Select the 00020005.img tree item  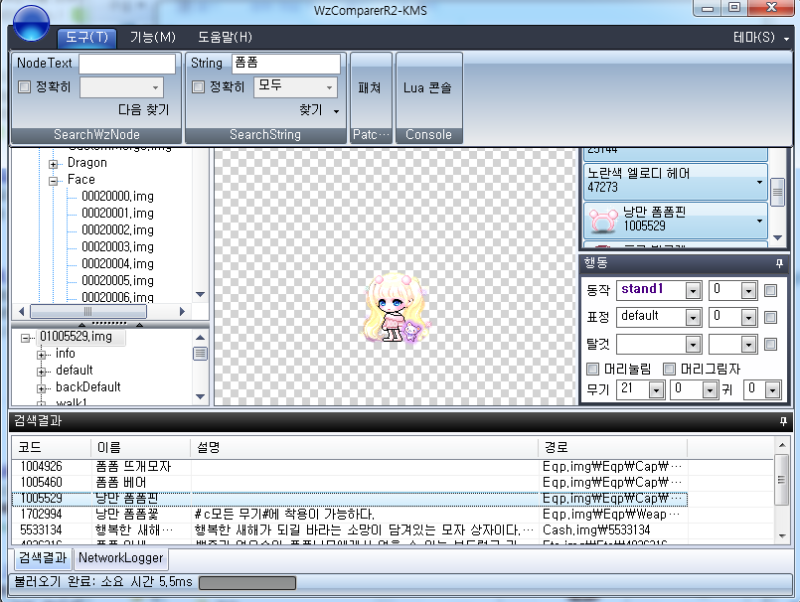[117, 281]
